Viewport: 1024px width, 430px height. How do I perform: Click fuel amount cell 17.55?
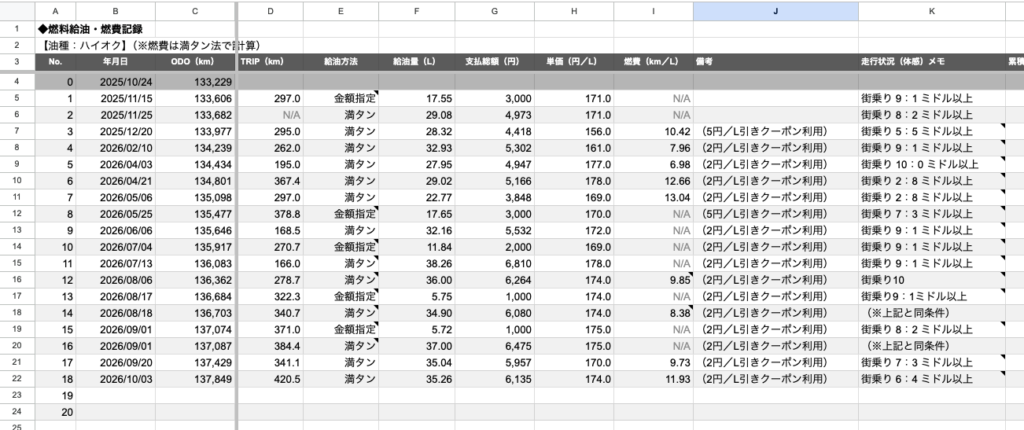(417, 99)
